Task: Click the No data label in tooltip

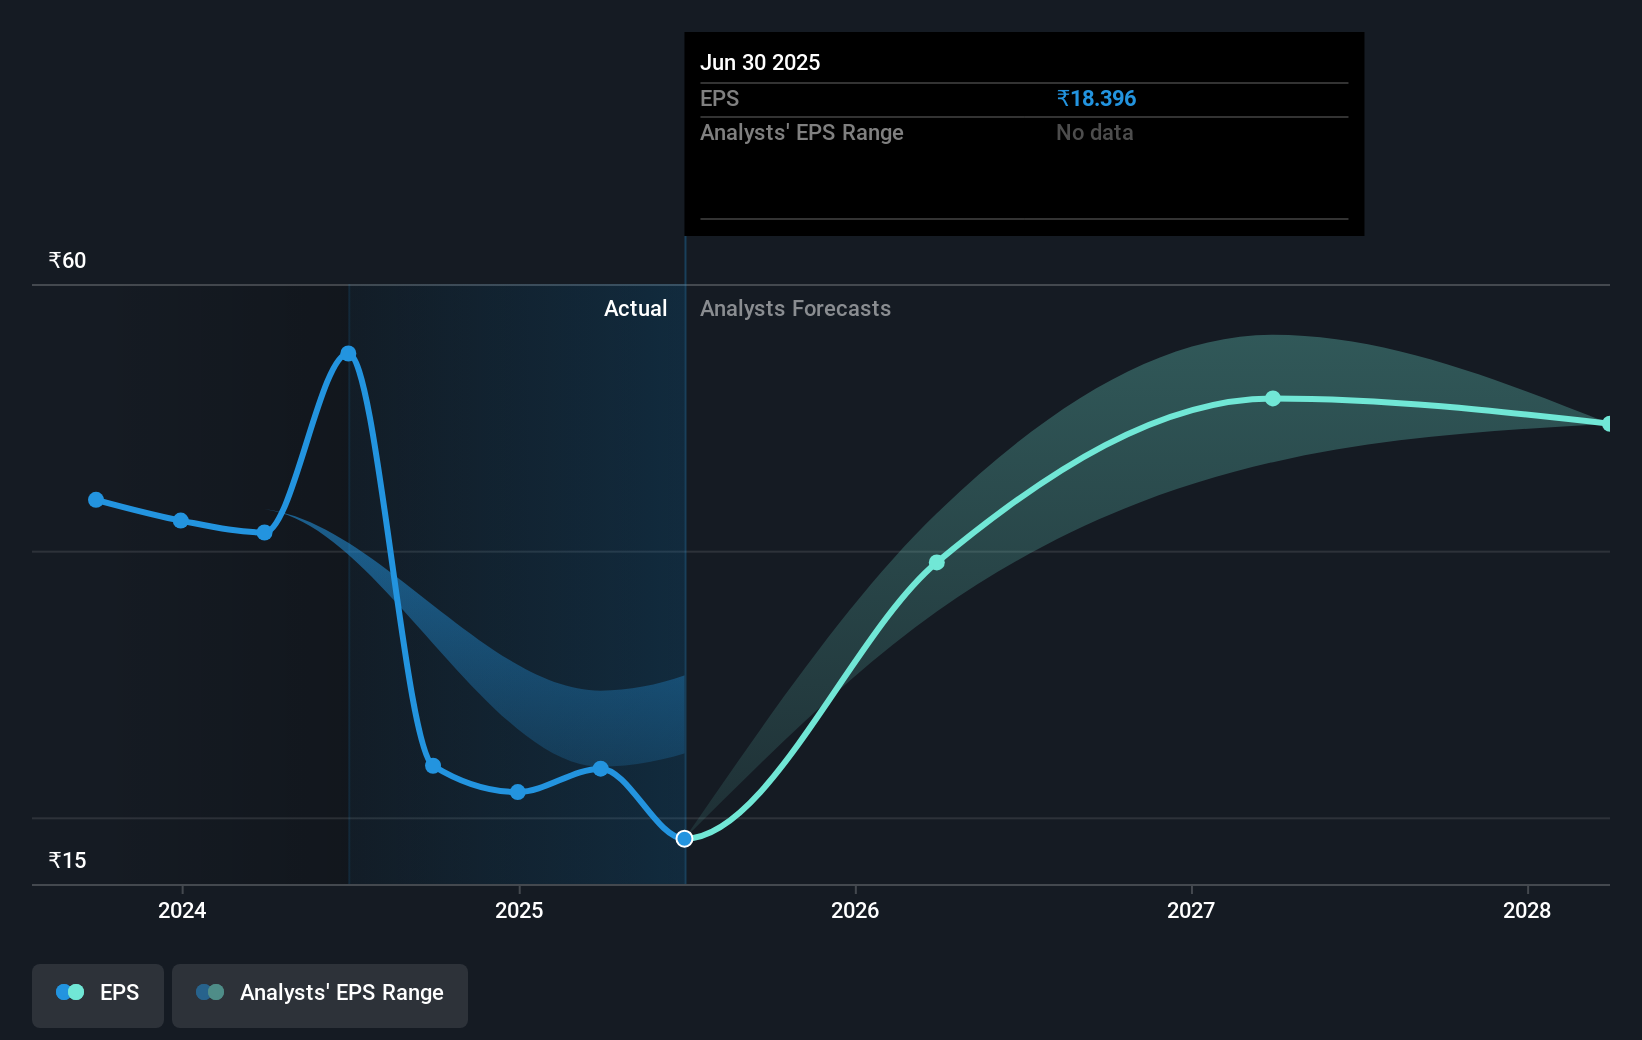Action: tap(1094, 132)
